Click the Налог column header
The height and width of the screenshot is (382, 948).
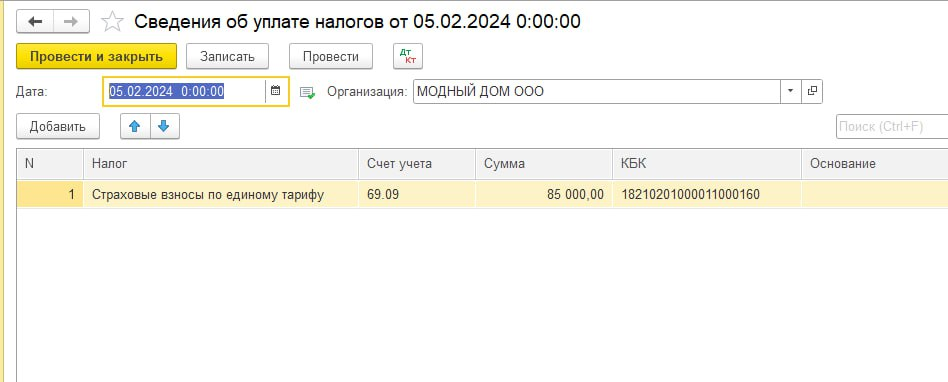221,164
